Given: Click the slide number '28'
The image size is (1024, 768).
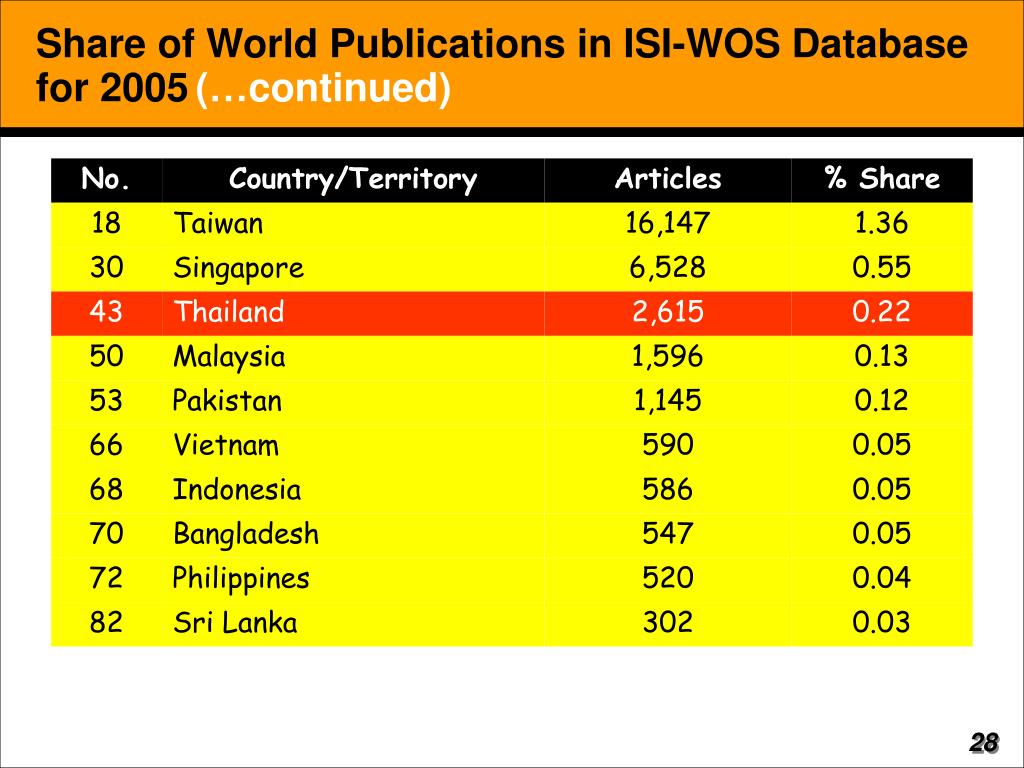Looking at the screenshot, I should click(984, 743).
